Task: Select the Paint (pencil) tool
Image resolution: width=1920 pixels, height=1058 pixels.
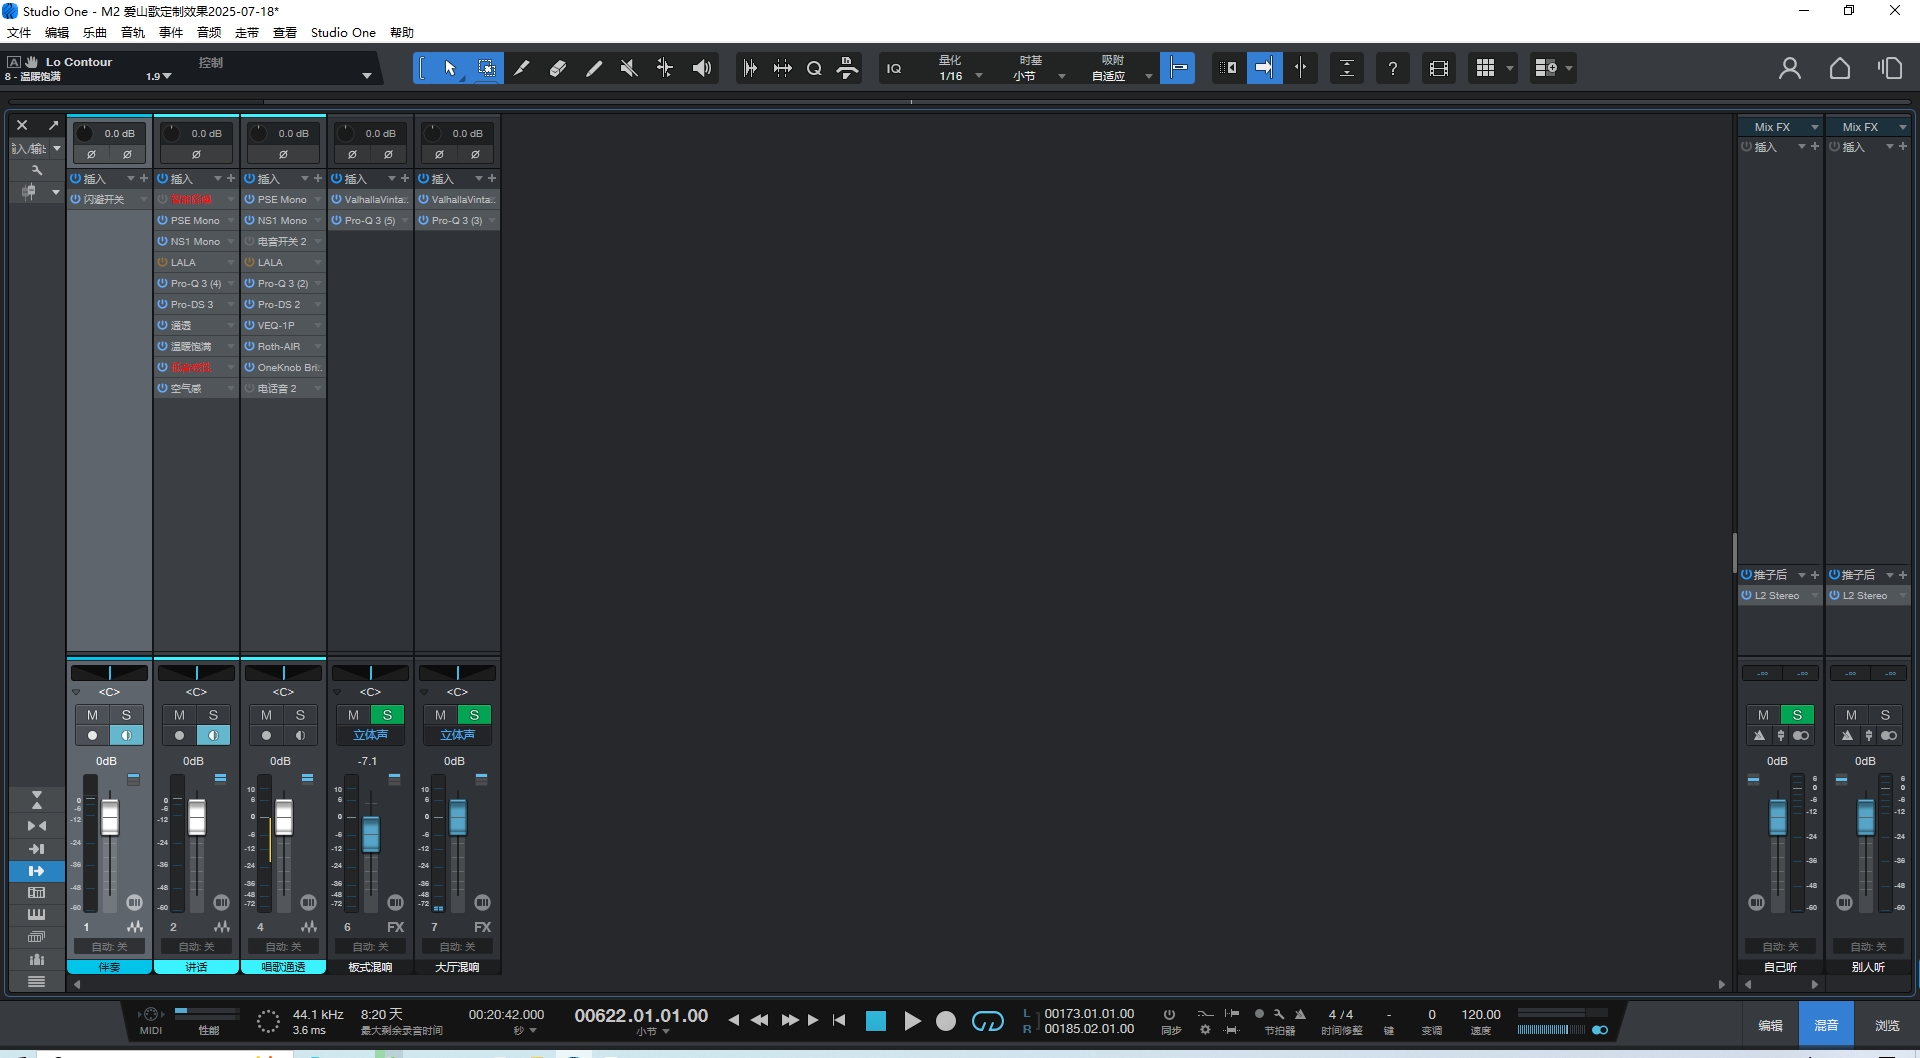Action: pos(522,68)
